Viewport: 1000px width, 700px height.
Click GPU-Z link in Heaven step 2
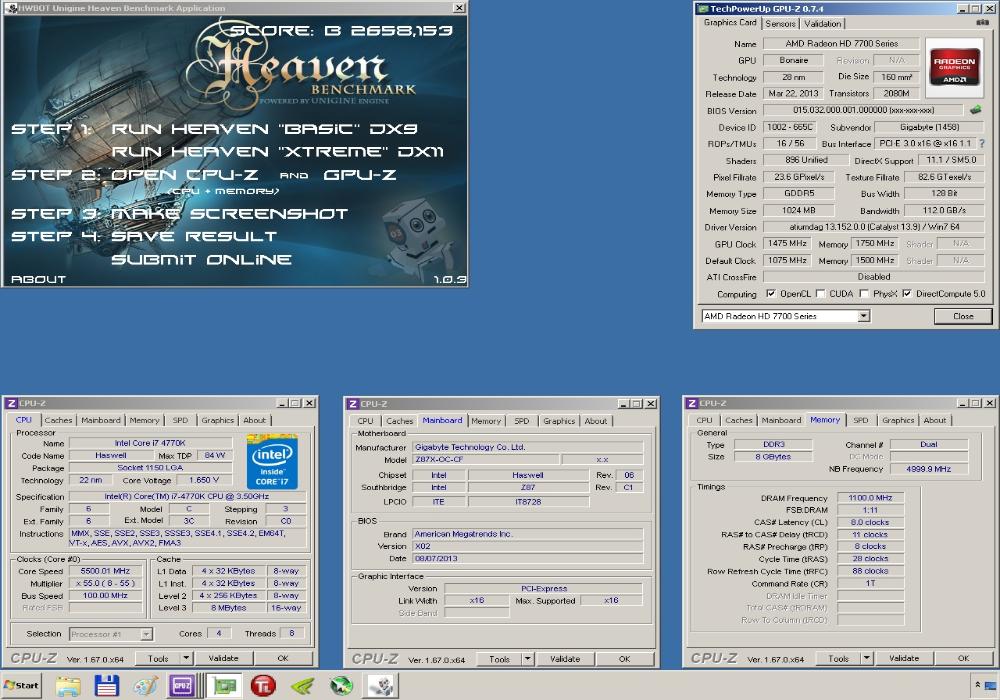[x=360, y=175]
